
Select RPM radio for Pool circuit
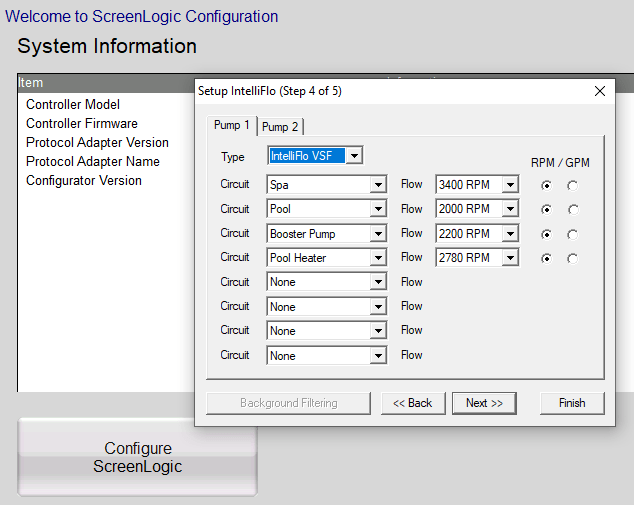point(546,209)
